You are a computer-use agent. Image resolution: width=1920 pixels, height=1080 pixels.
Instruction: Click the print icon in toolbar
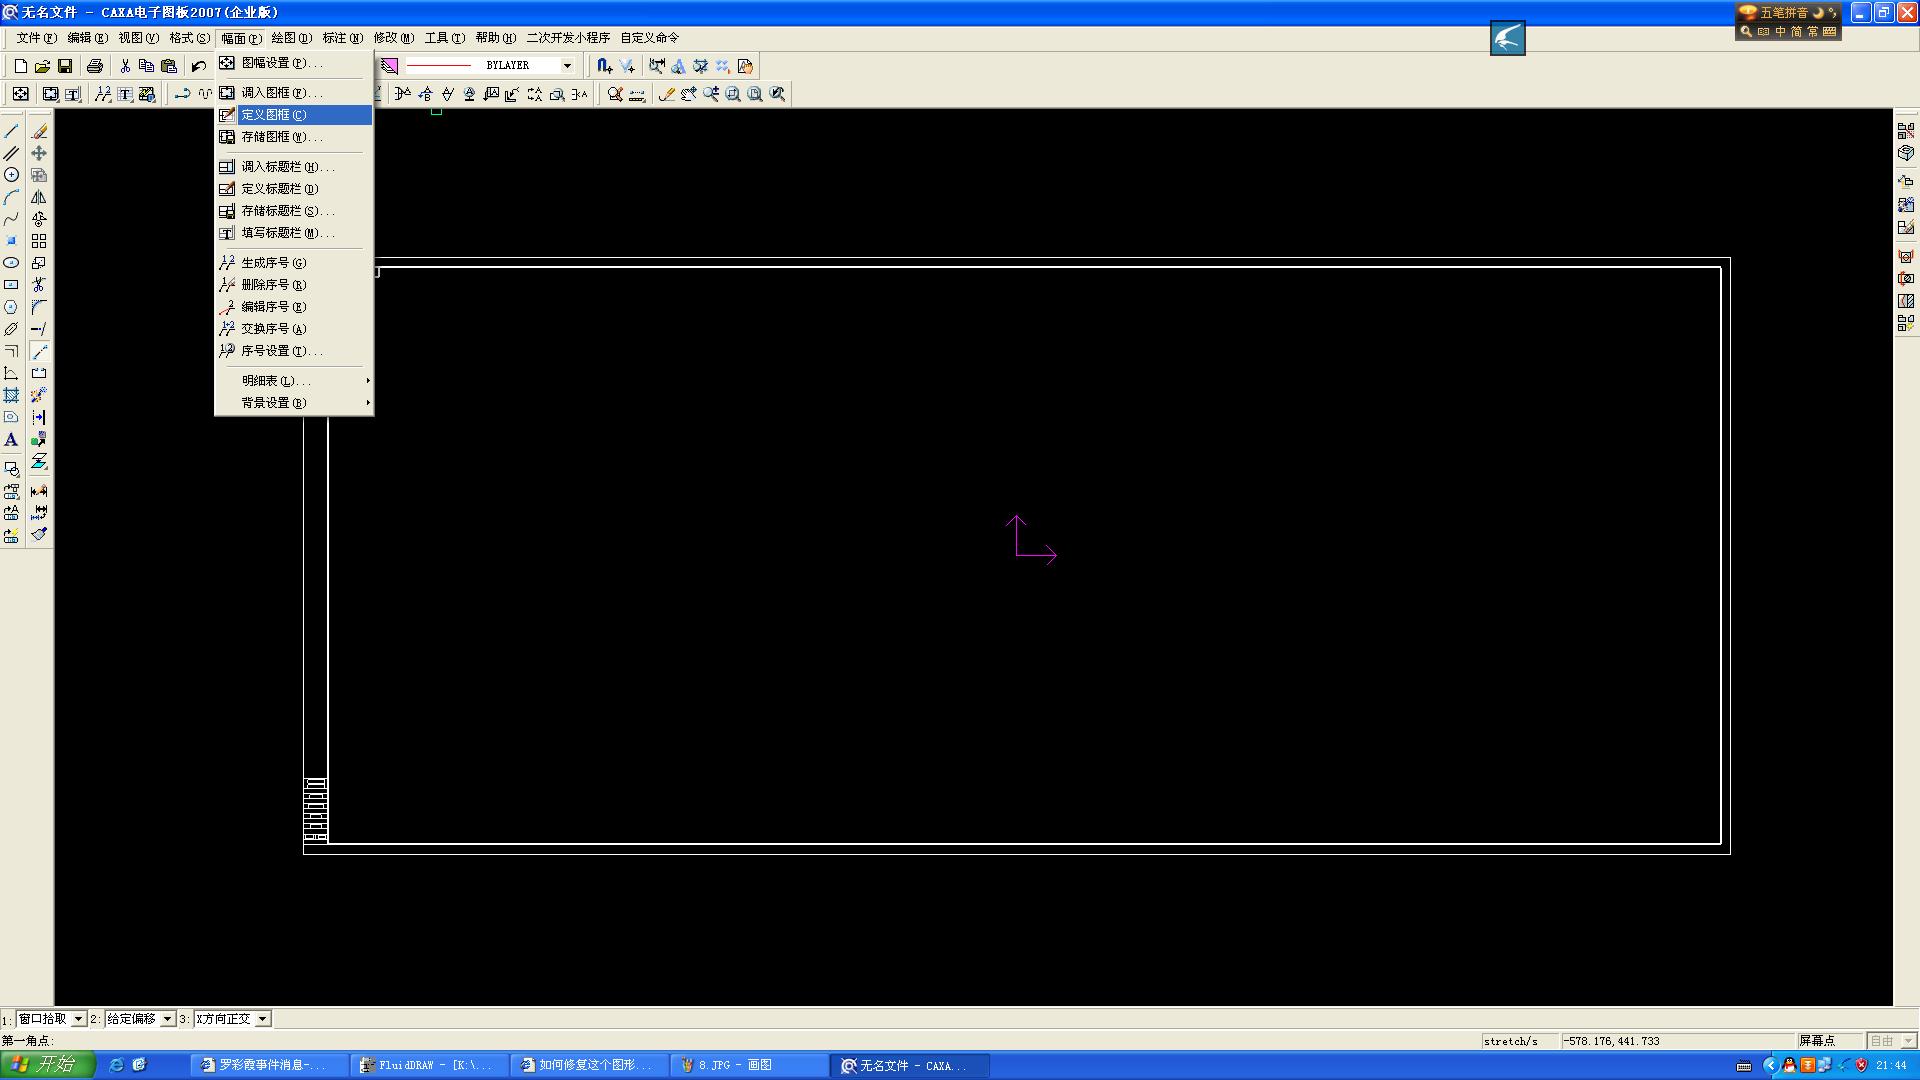[x=95, y=66]
